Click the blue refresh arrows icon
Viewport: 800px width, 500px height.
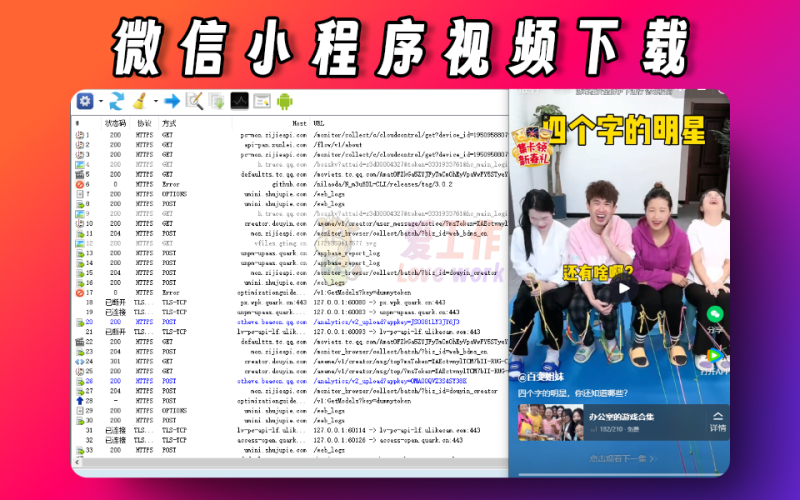[117, 101]
